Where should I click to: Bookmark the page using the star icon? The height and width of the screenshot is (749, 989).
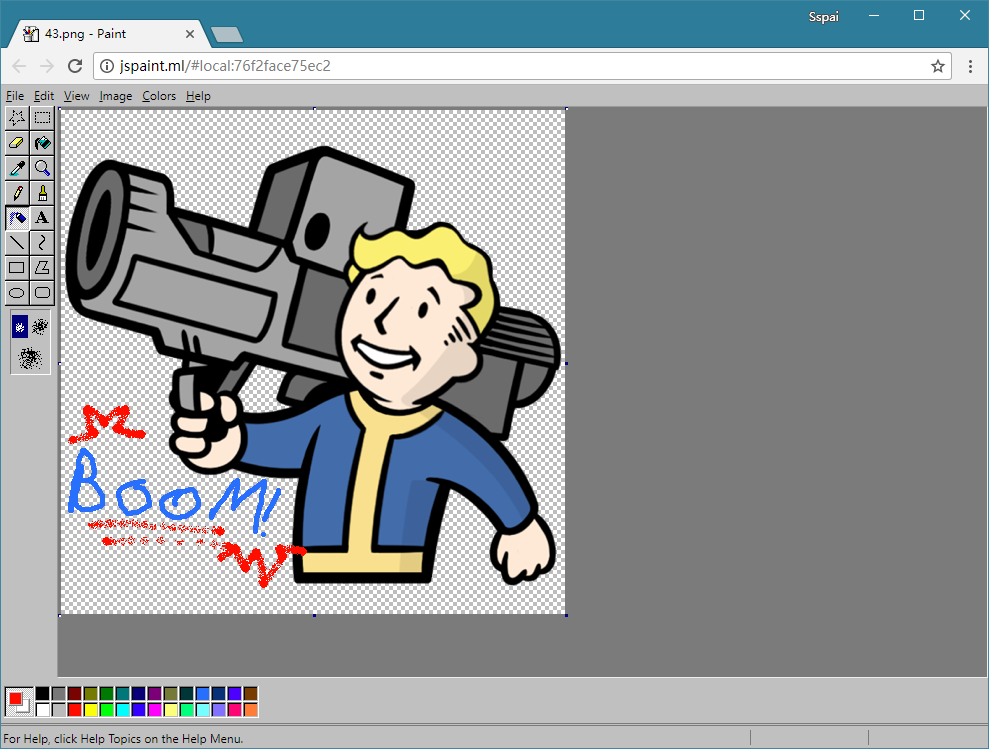coord(938,66)
